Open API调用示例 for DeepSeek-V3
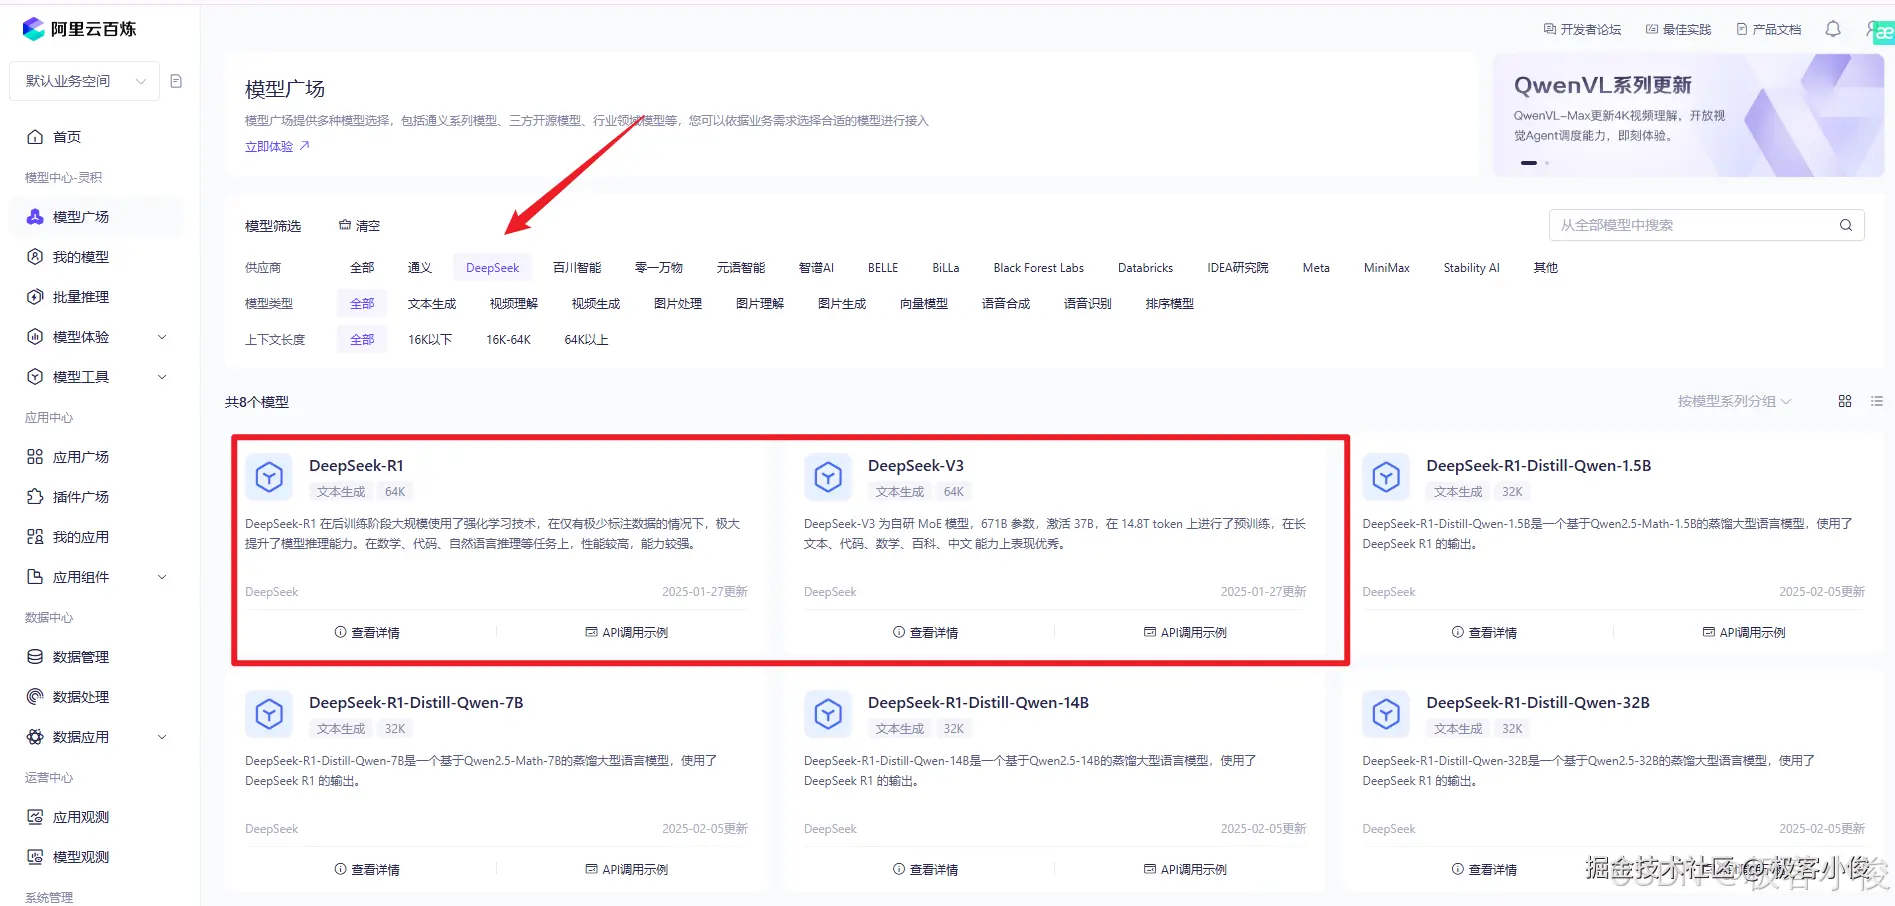1895x906 pixels. tap(1186, 632)
